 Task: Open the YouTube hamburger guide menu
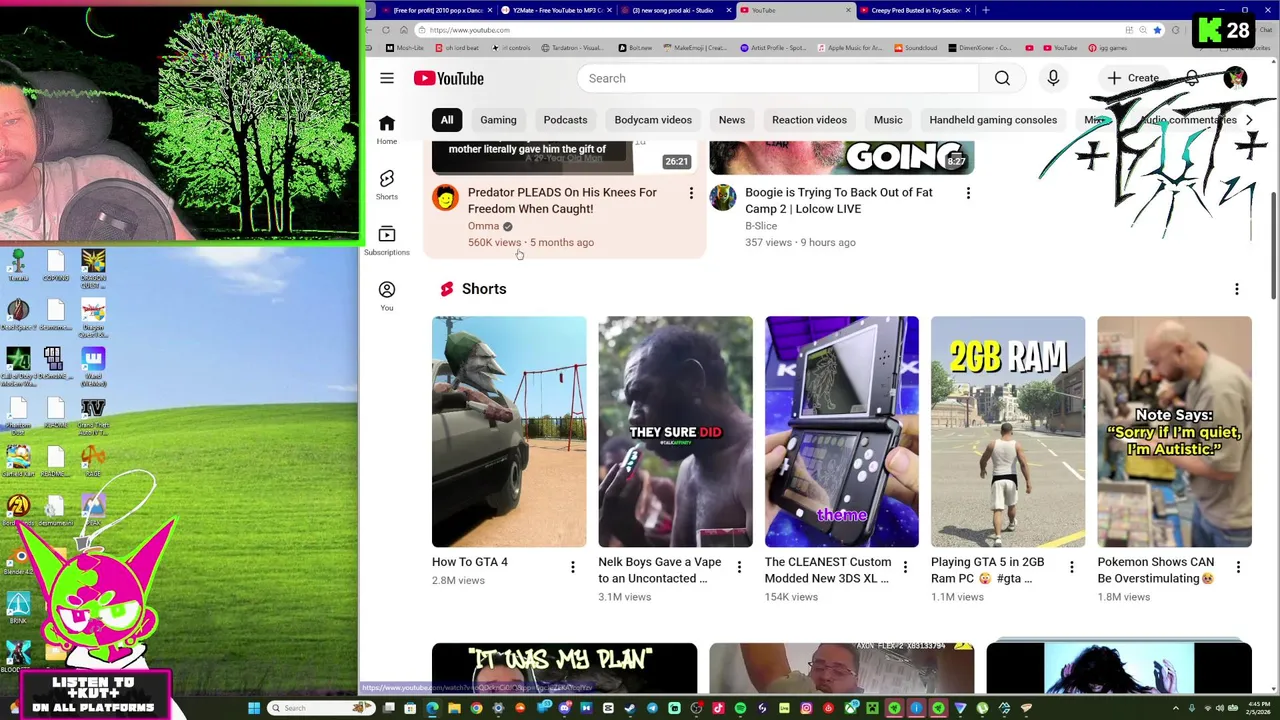tap(387, 78)
